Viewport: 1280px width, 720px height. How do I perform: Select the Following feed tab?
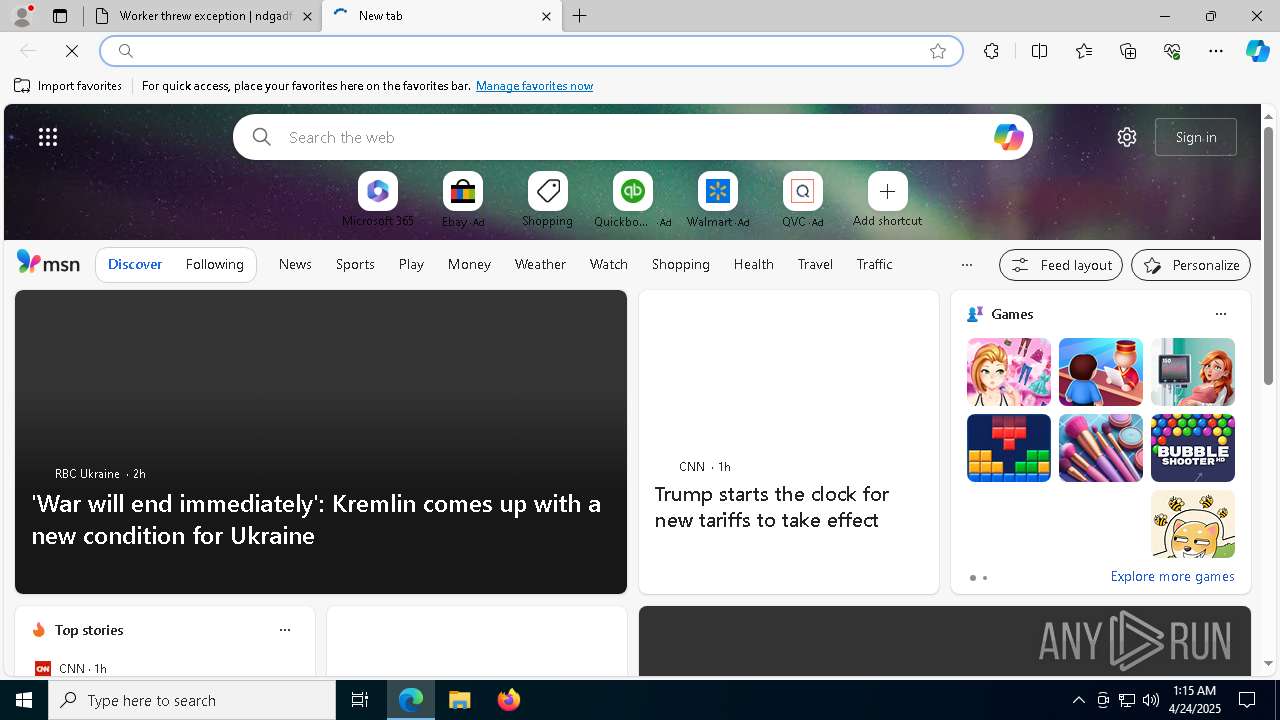pyautogui.click(x=214, y=264)
